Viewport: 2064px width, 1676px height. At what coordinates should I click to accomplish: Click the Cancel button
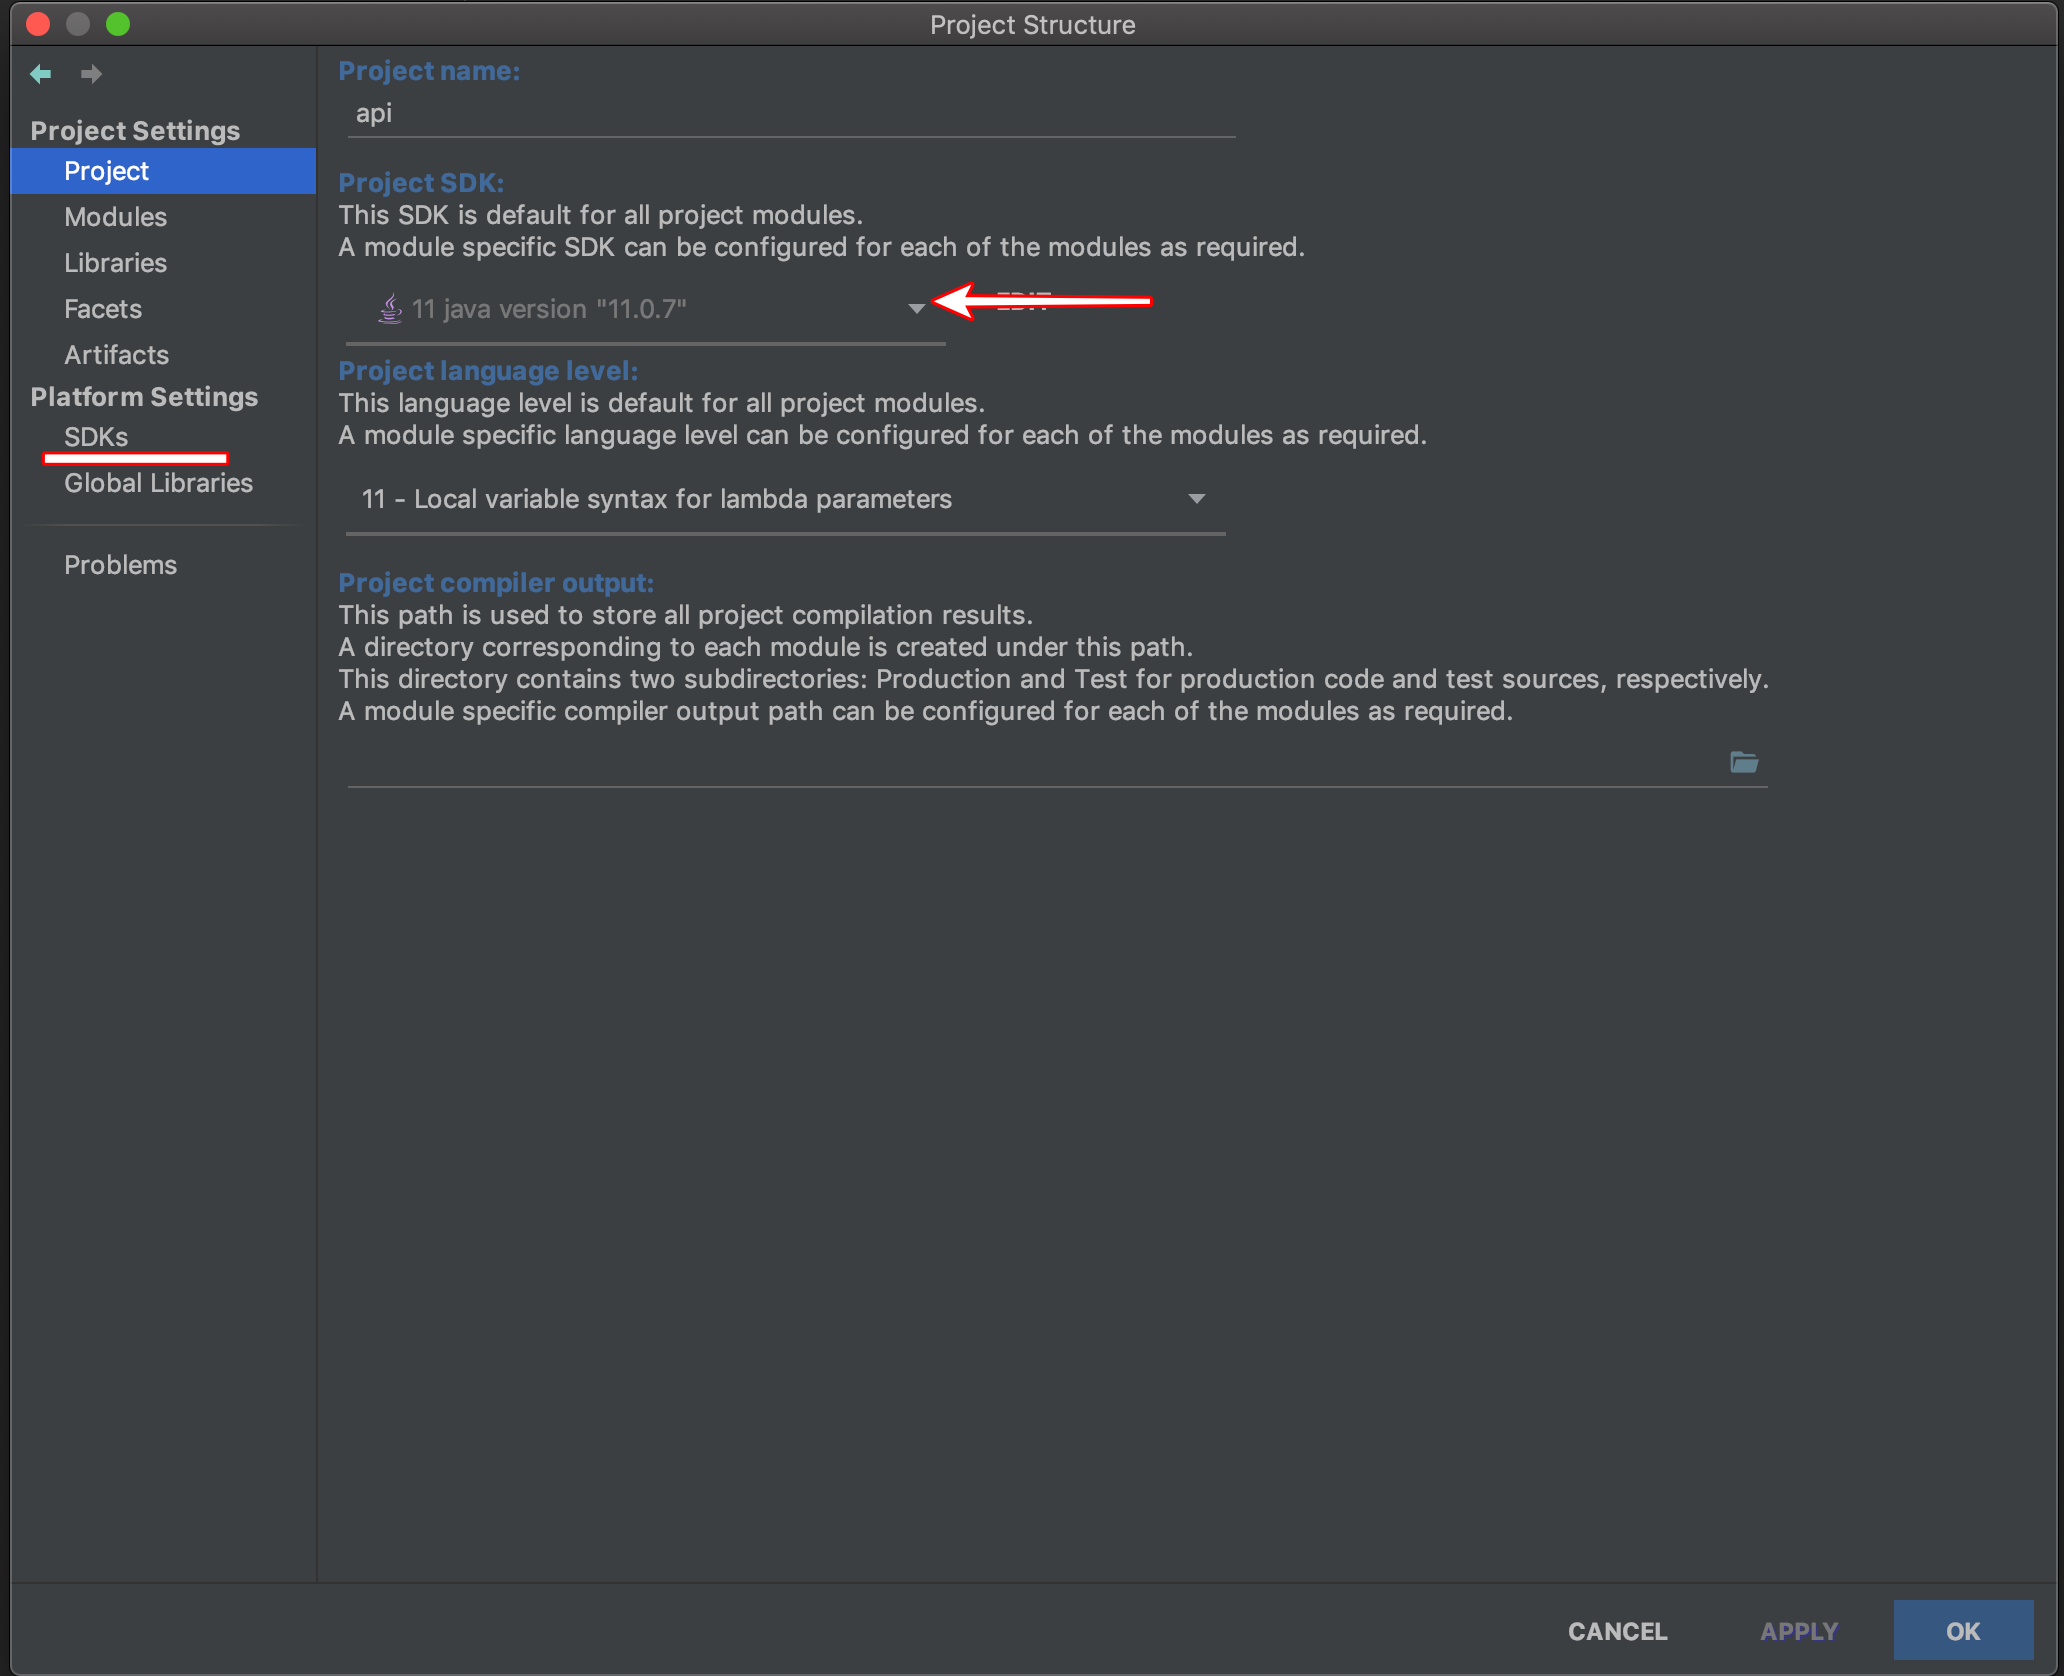click(1617, 1631)
